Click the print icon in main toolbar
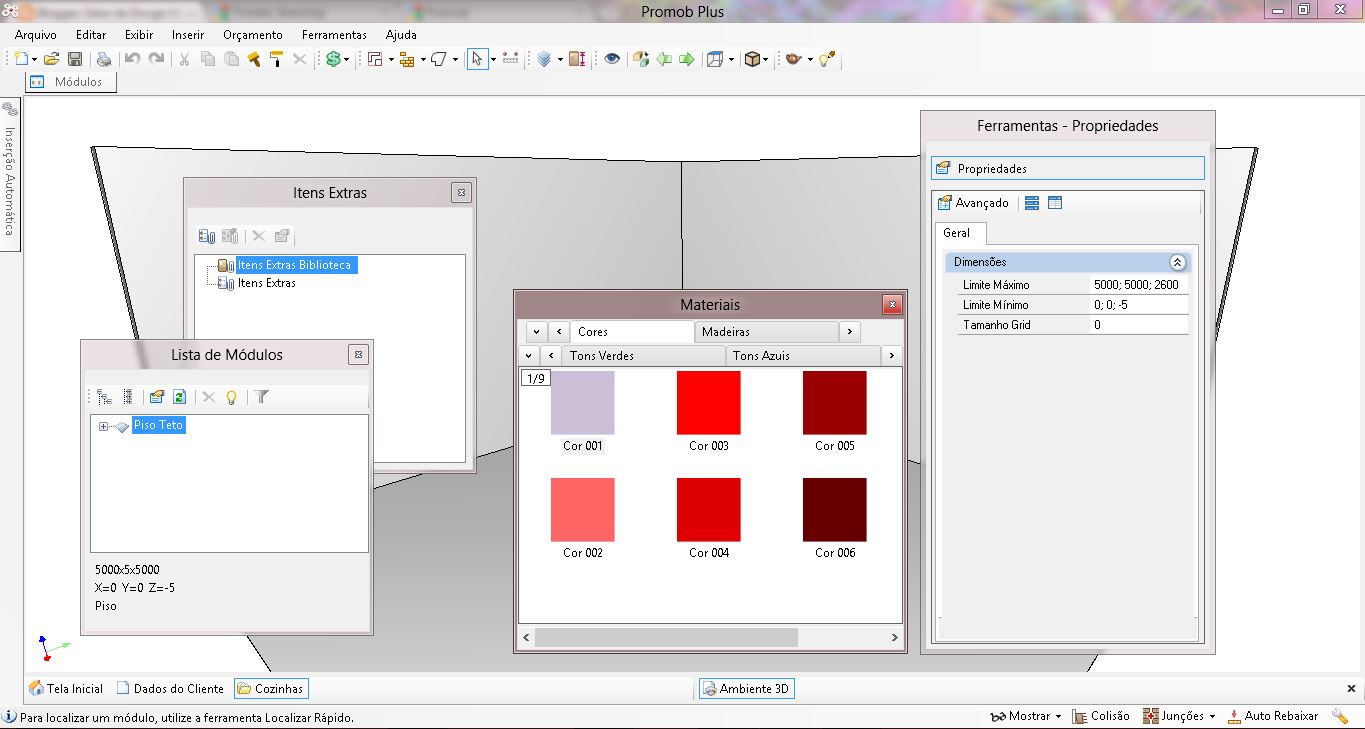The width and height of the screenshot is (1365, 729). coord(104,60)
